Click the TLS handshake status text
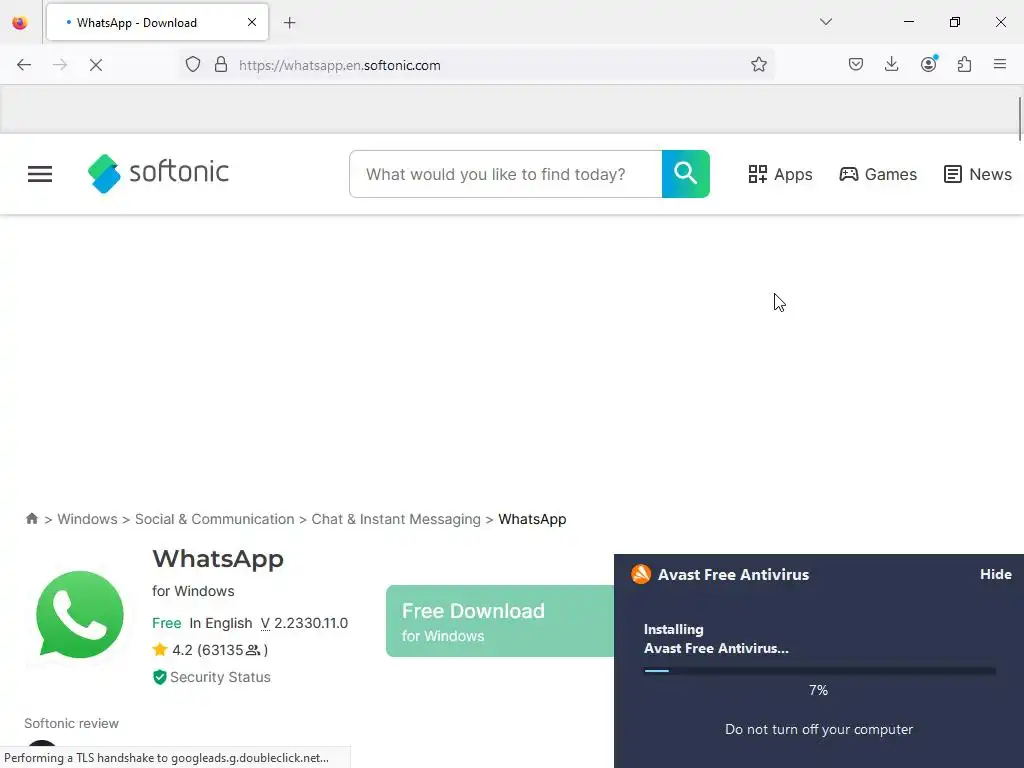 click(x=167, y=758)
